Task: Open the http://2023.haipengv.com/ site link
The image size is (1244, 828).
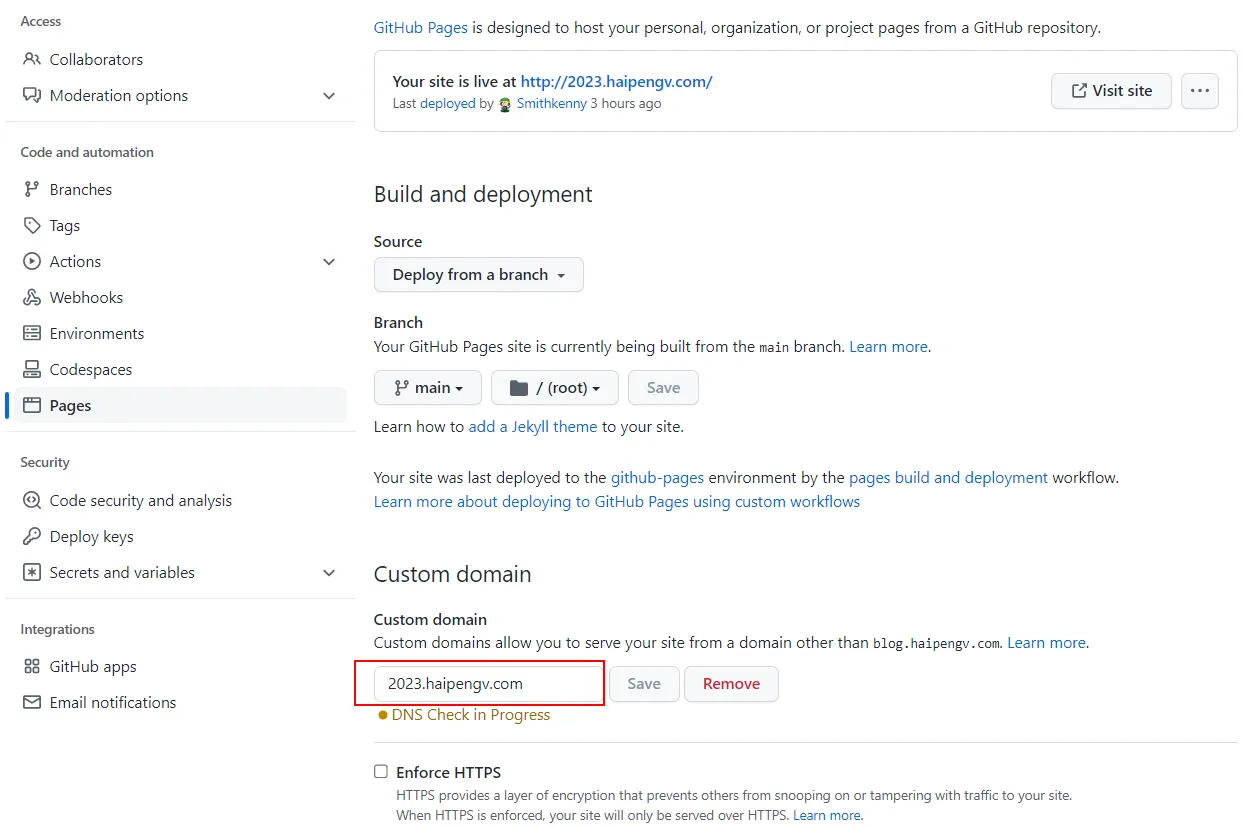Action: [617, 81]
